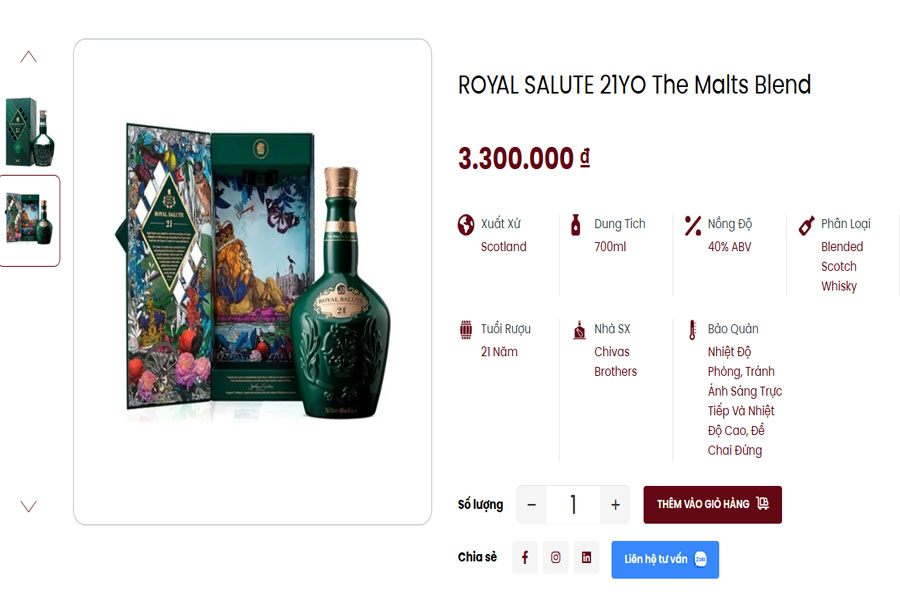The height and width of the screenshot is (600, 900).
Task: Click the main Royal Salute product image
Action: pyautogui.click(x=252, y=281)
